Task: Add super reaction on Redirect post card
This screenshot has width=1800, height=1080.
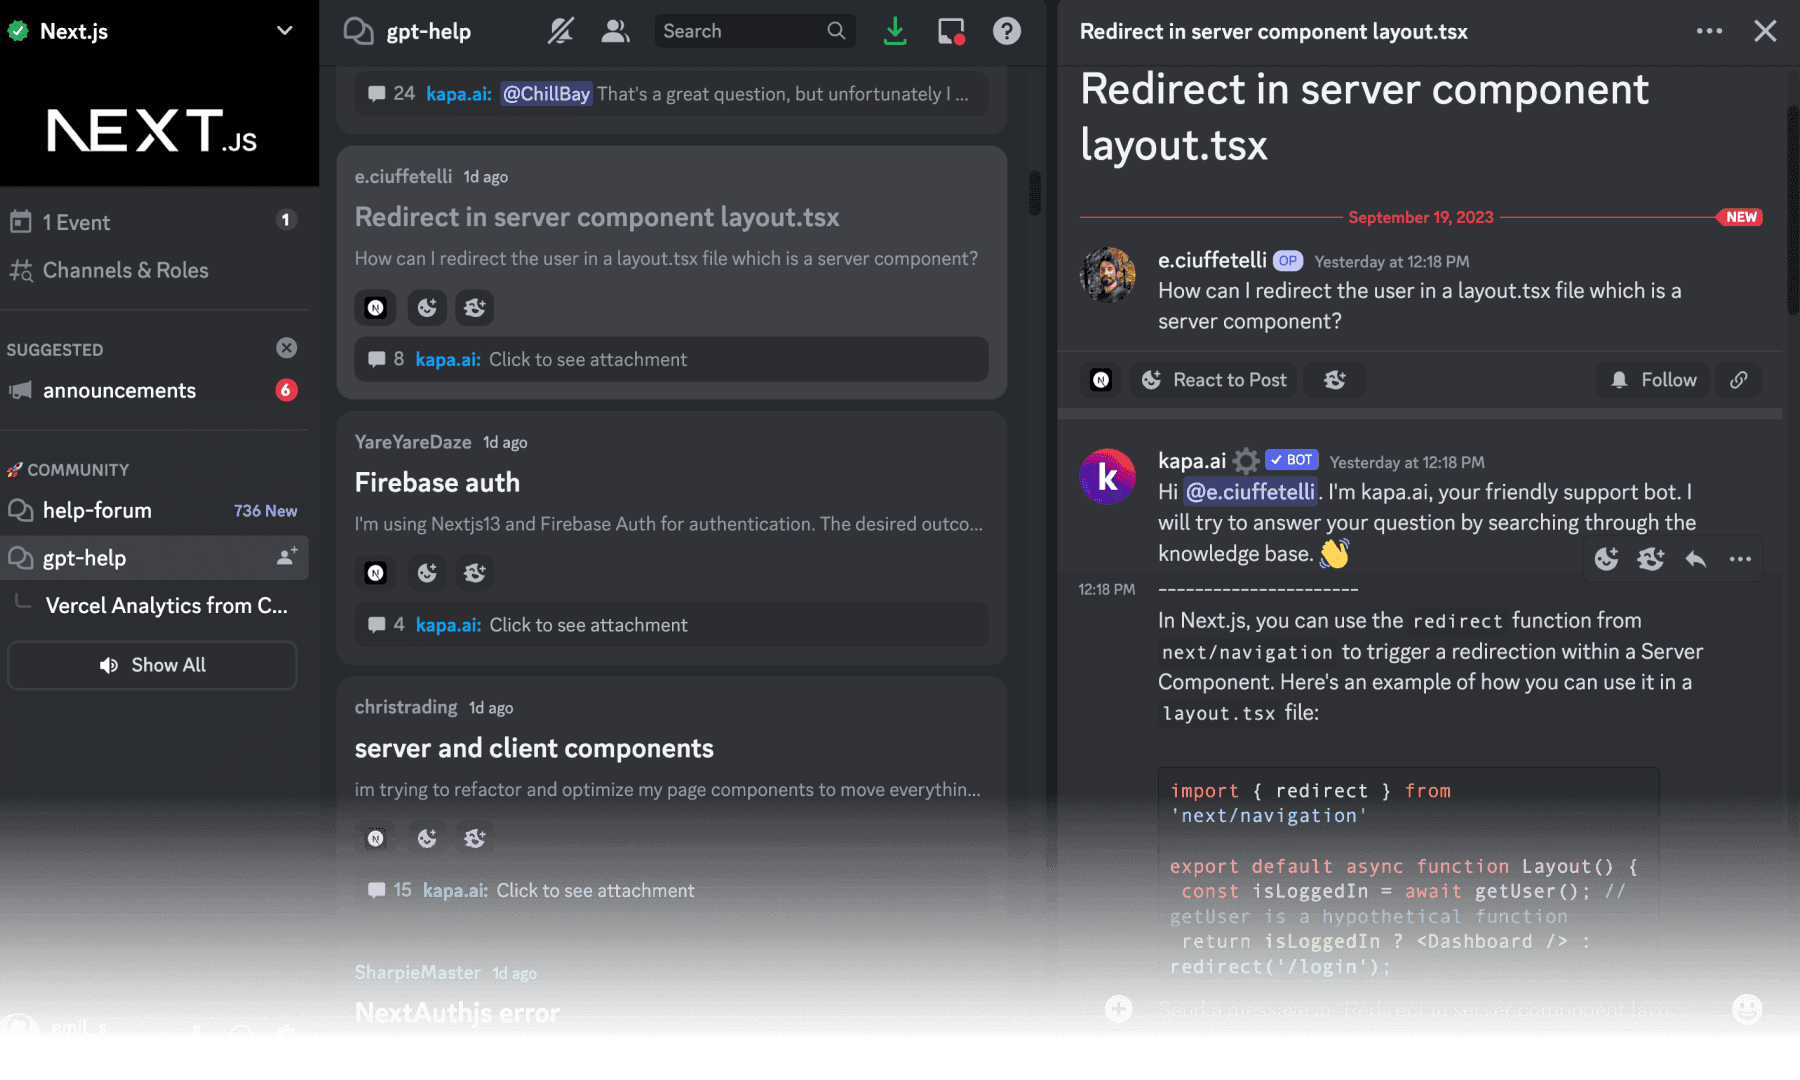Action: tap(475, 308)
